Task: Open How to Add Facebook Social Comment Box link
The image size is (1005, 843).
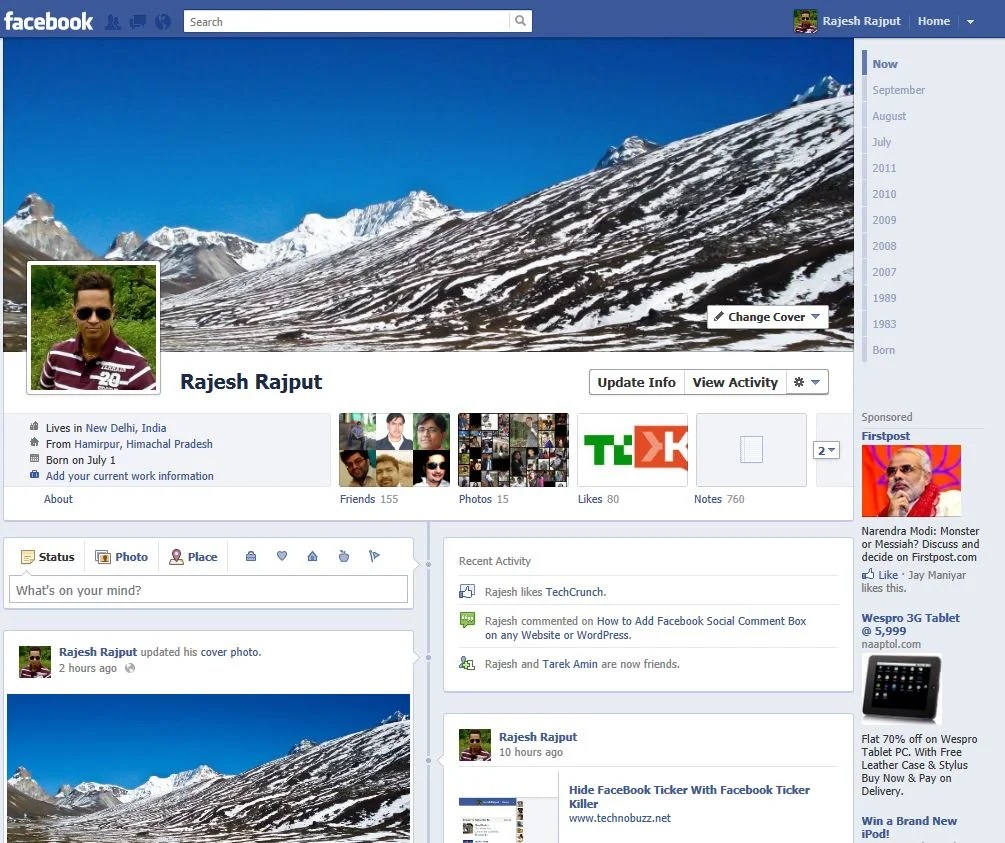Action: click(646, 628)
